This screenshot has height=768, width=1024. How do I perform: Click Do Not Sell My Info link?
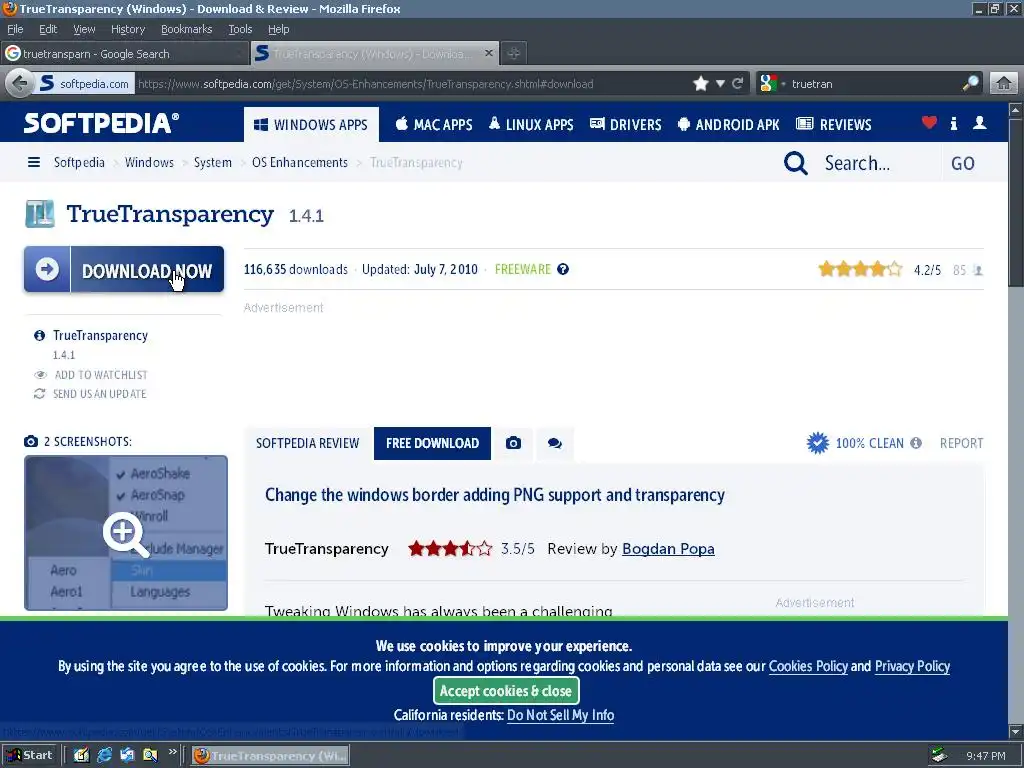560,715
